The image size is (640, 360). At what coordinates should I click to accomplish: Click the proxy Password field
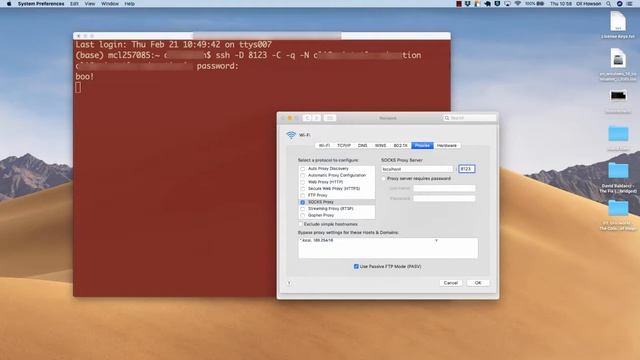pos(444,198)
